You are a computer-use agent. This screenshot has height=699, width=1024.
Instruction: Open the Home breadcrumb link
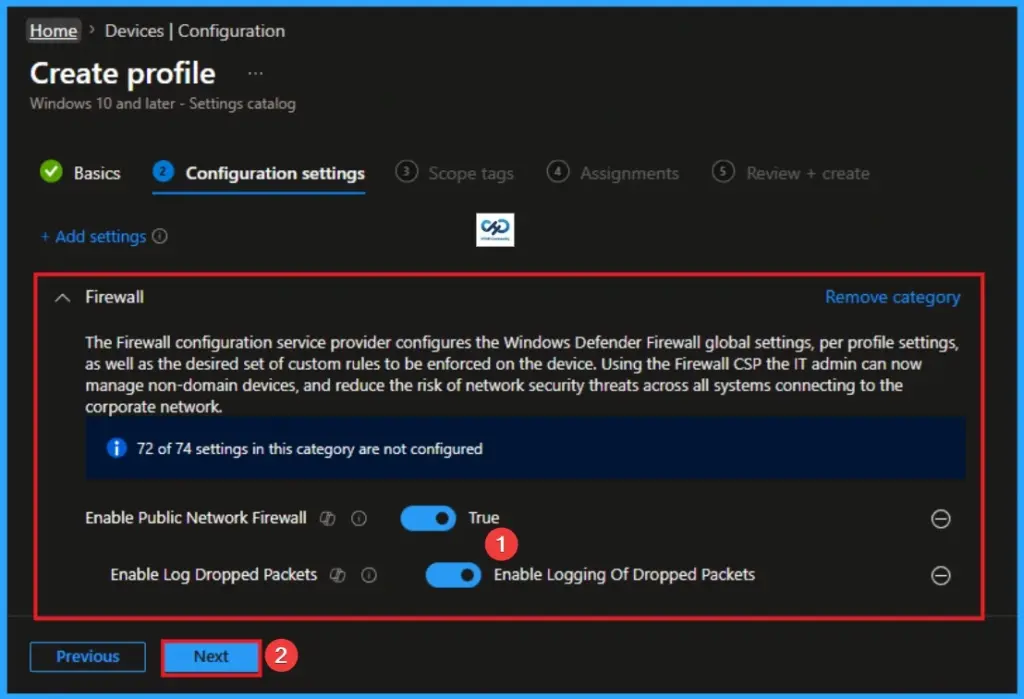(x=53, y=30)
